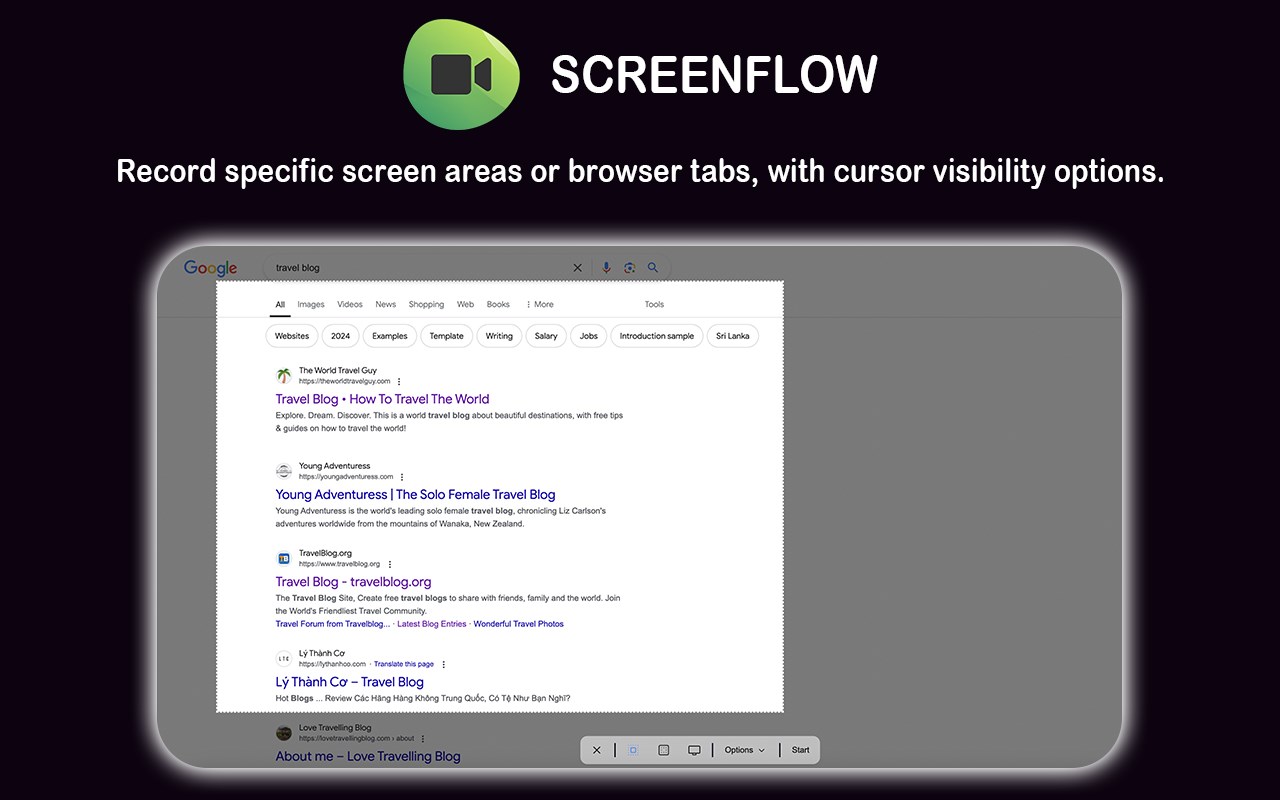
Task: Switch to the Videos tab
Action: pos(350,305)
